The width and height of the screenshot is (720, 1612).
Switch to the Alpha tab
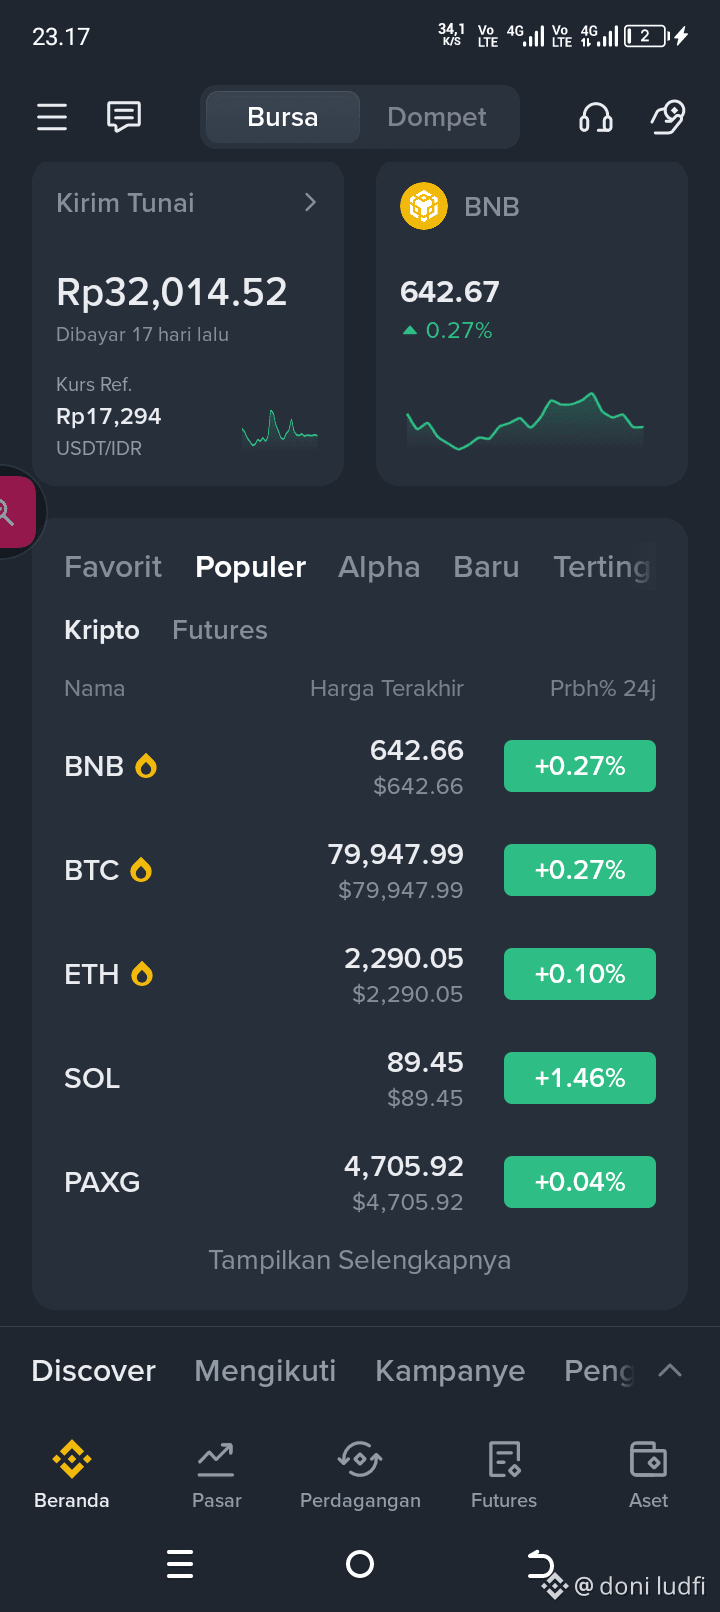(379, 567)
